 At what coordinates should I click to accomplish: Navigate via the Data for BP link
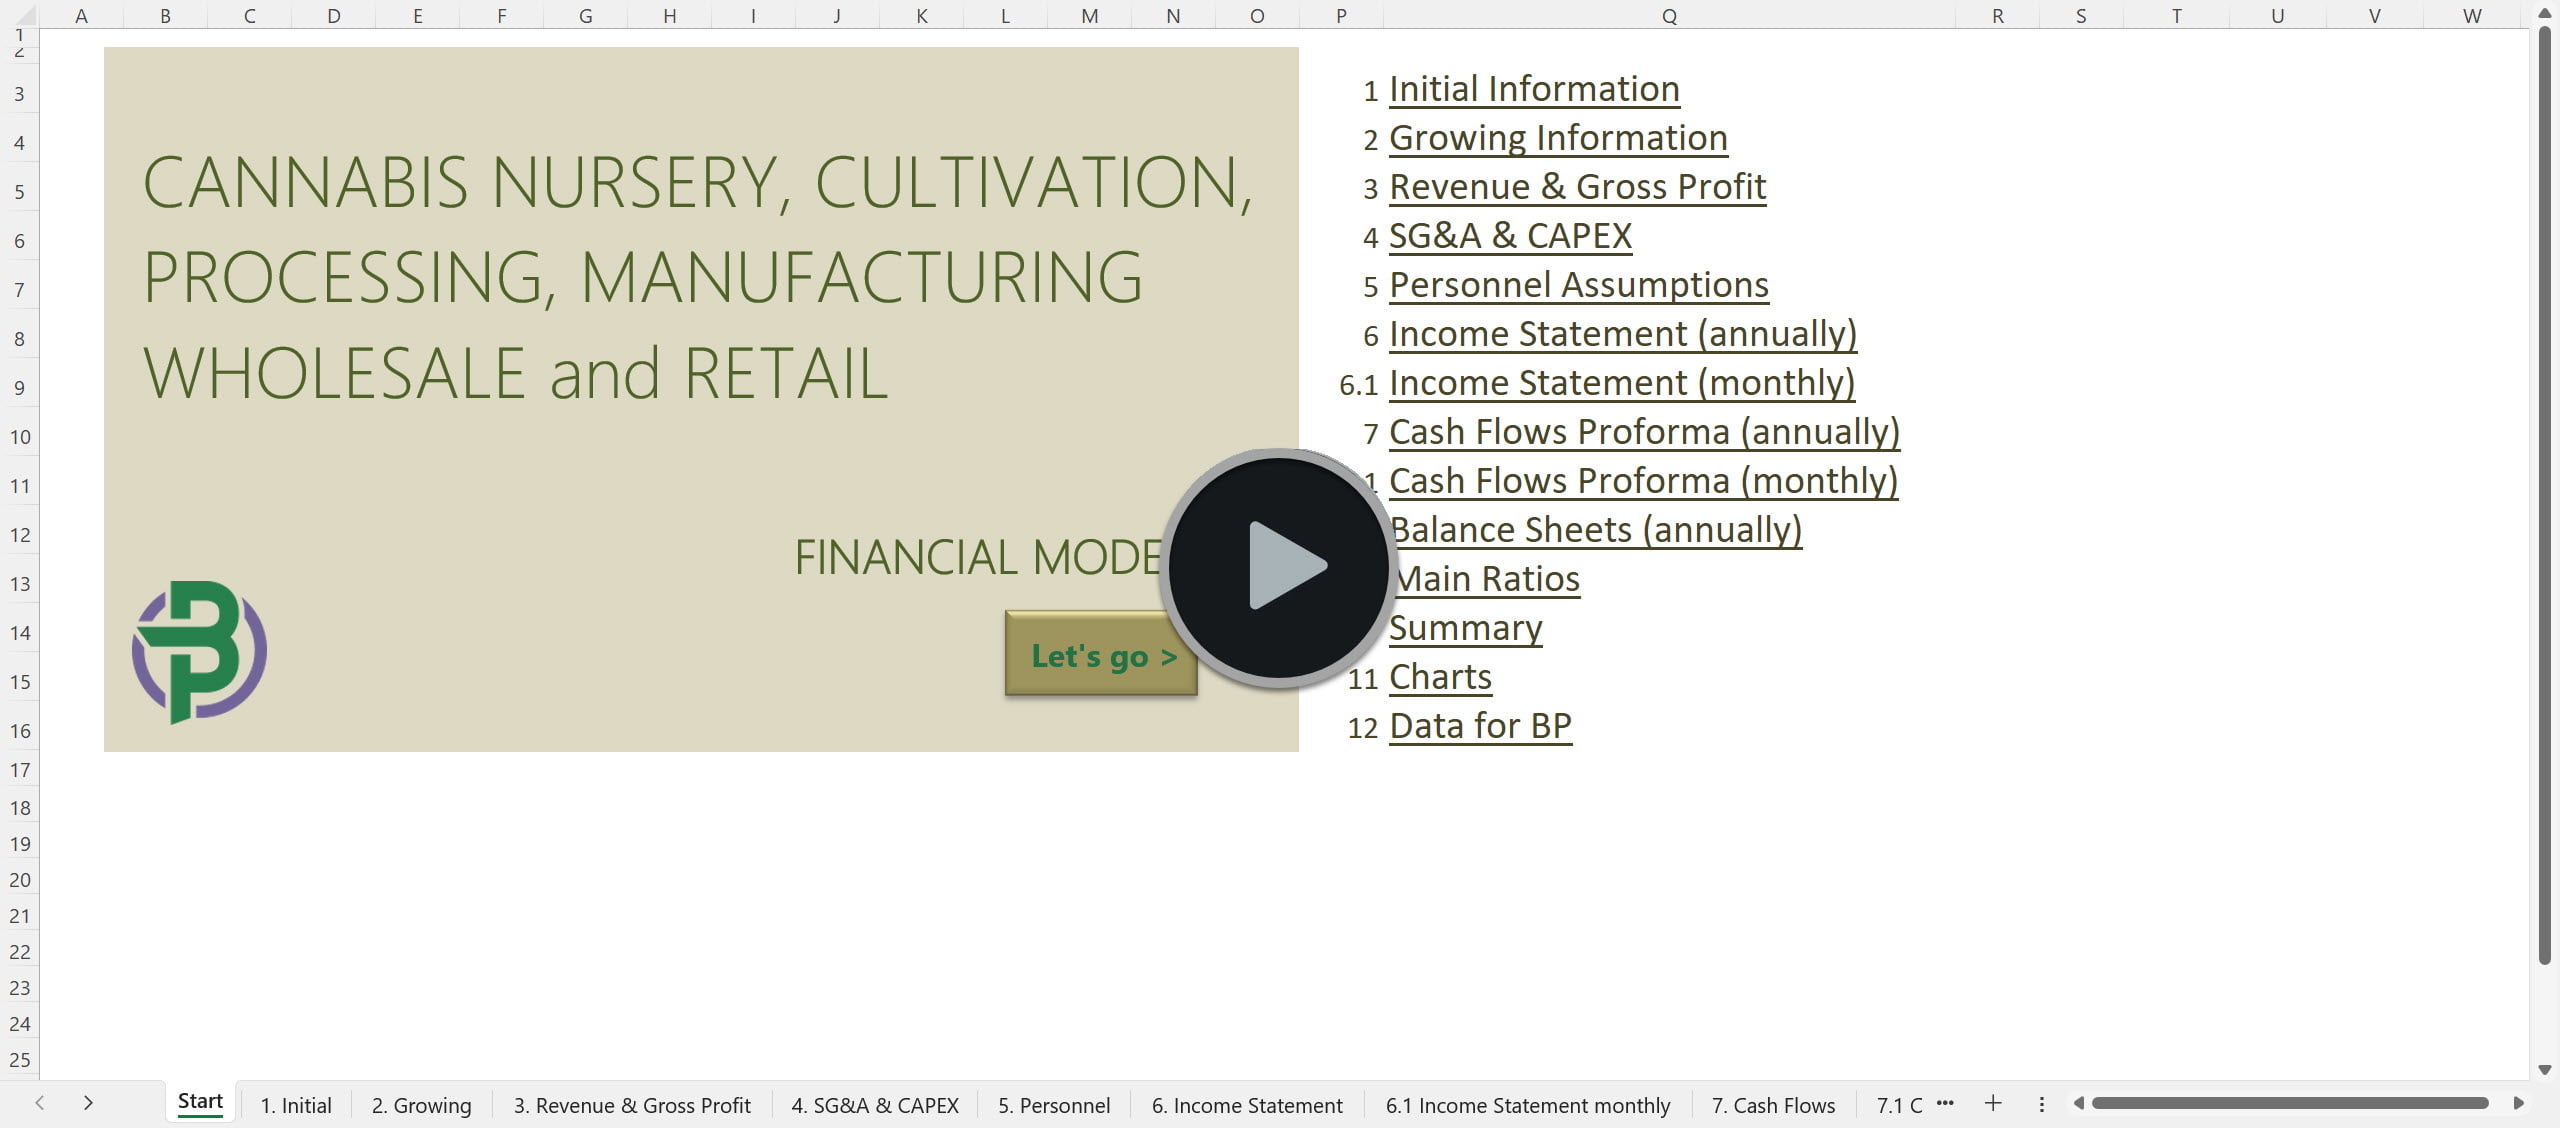click(1480, 725)
